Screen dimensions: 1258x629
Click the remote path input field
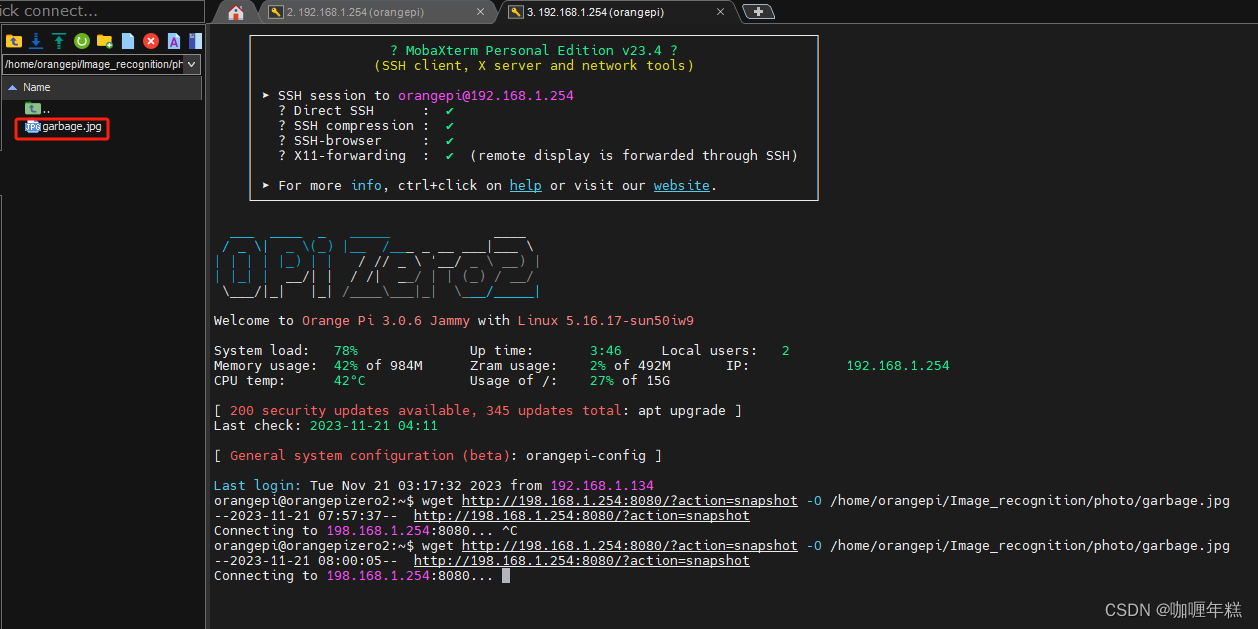pyautogui.click(x=93, y=64)
